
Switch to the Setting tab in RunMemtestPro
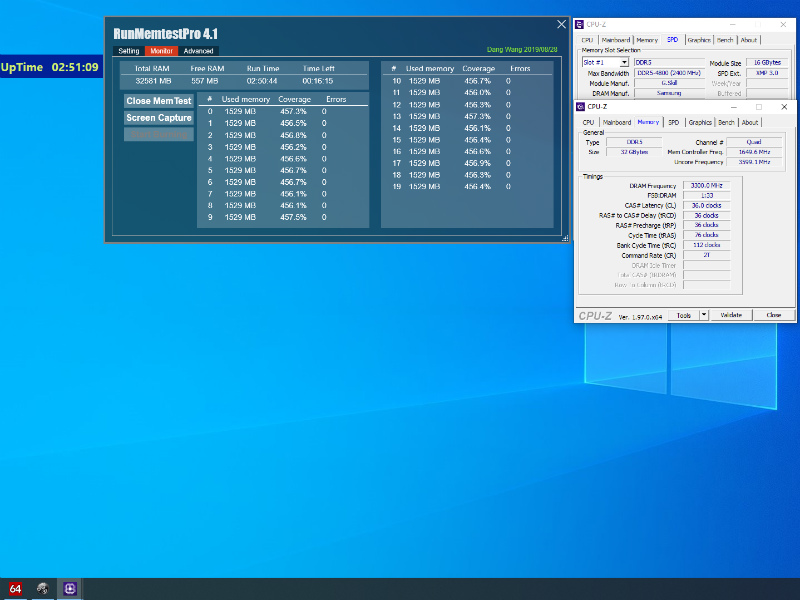(129, 50)
